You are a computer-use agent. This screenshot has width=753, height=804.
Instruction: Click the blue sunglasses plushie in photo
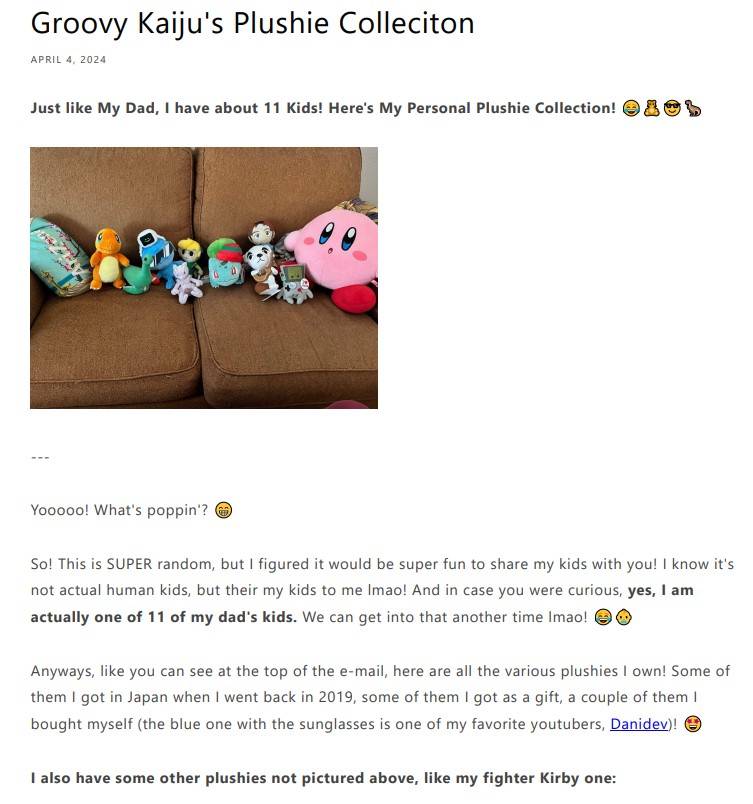(156, 255)
